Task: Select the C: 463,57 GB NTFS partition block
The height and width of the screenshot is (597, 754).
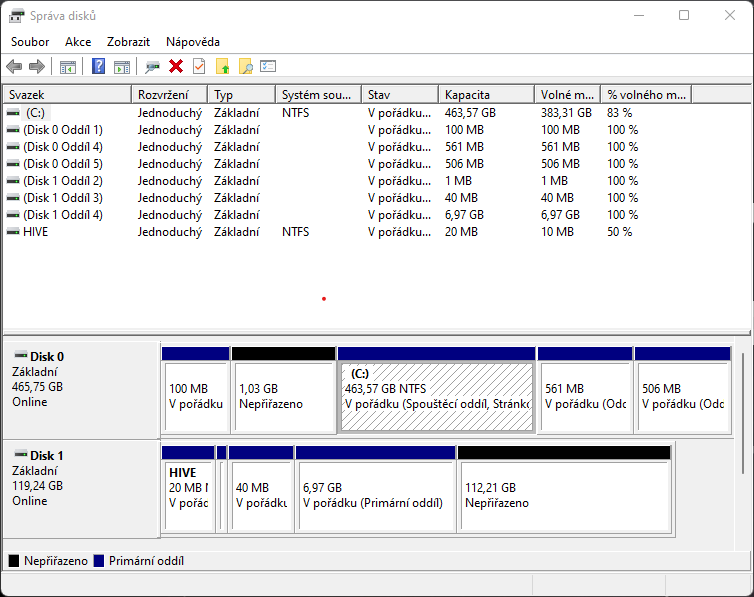Action: pos(435,398)
